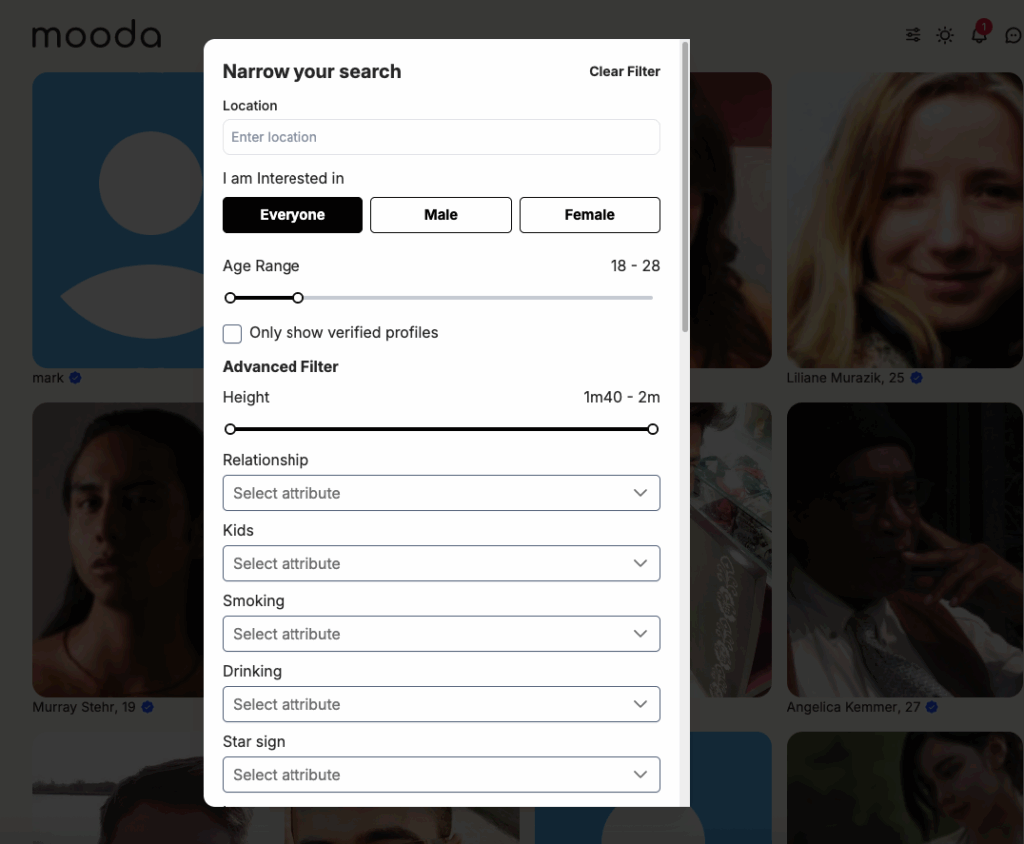The image size is (1024, 844).
Task: Open the chat messages icon
Action: coord(1012,36)
